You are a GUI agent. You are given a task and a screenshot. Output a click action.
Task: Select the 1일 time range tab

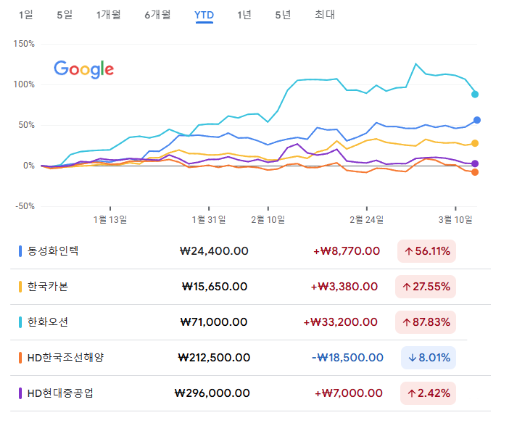26,15
